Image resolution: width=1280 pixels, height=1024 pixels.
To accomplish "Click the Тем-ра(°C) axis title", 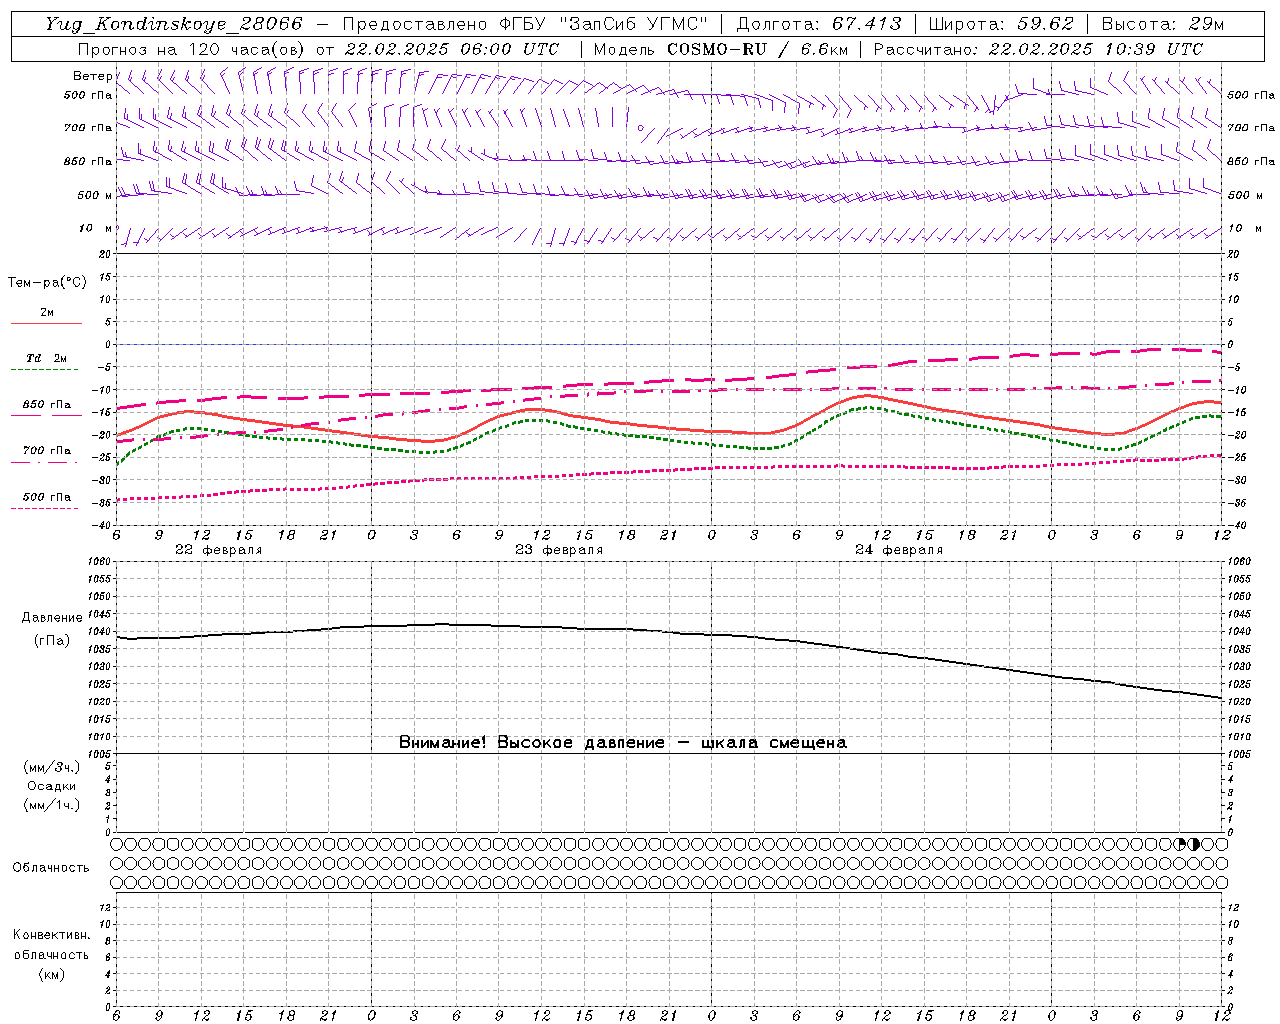I will [x=47, y=283].
